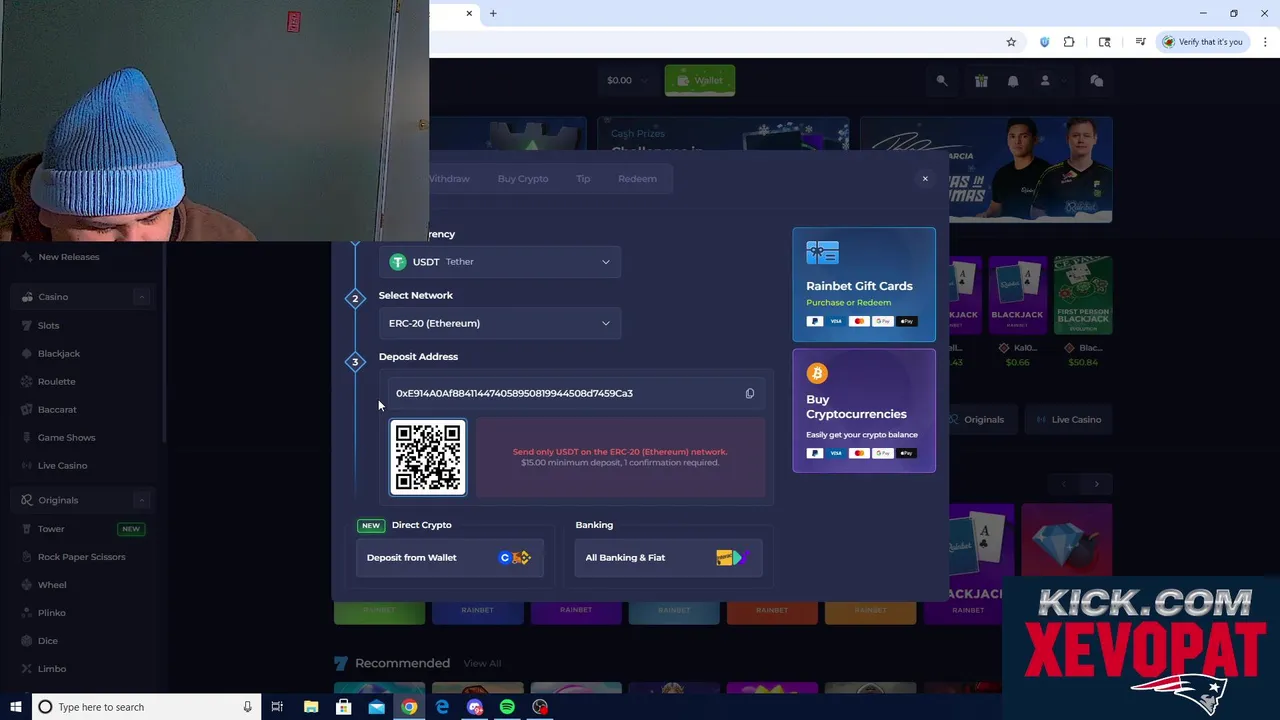Open the Chrome extensions puzzle icon
This screenshot has height=720, width=1280.
[1069, 42]
